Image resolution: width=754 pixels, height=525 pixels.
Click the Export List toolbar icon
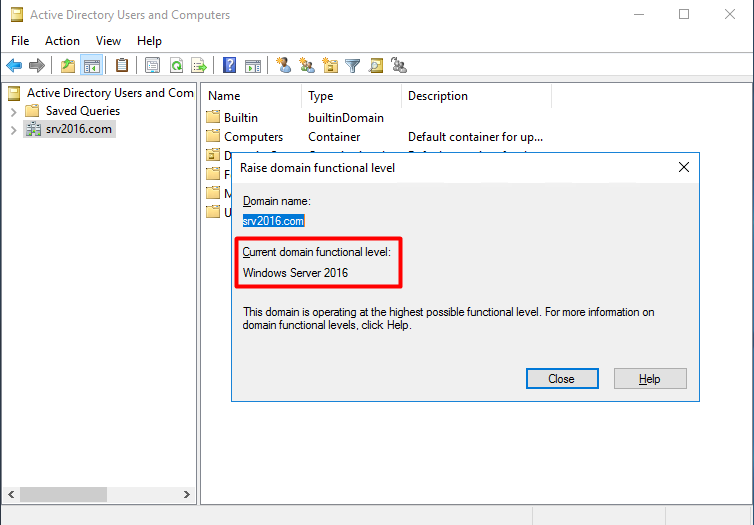pos(198,66)
